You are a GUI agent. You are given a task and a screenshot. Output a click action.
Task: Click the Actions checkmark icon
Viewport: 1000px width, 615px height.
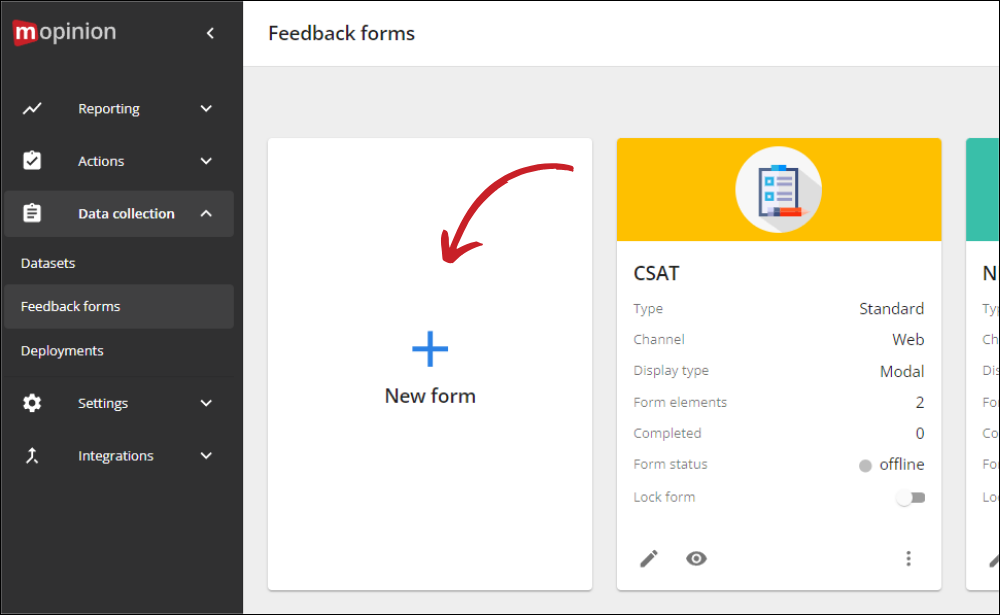[32, 160]
